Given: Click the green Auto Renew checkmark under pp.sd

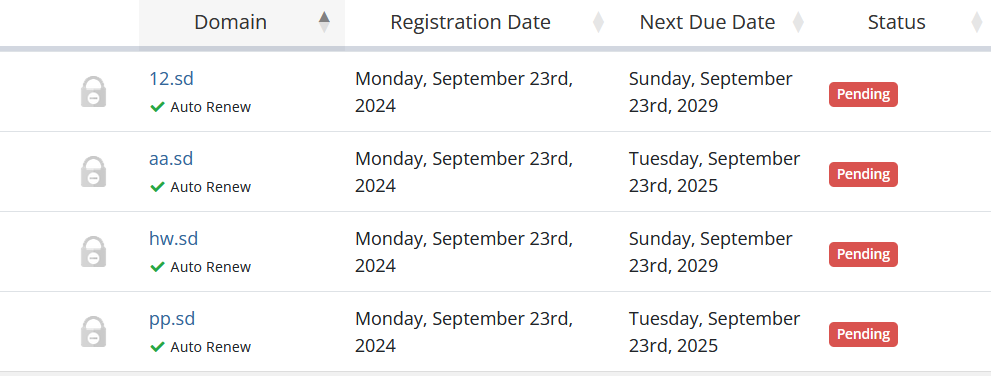Looking at the screenshot, I should (x=157, y=347).
